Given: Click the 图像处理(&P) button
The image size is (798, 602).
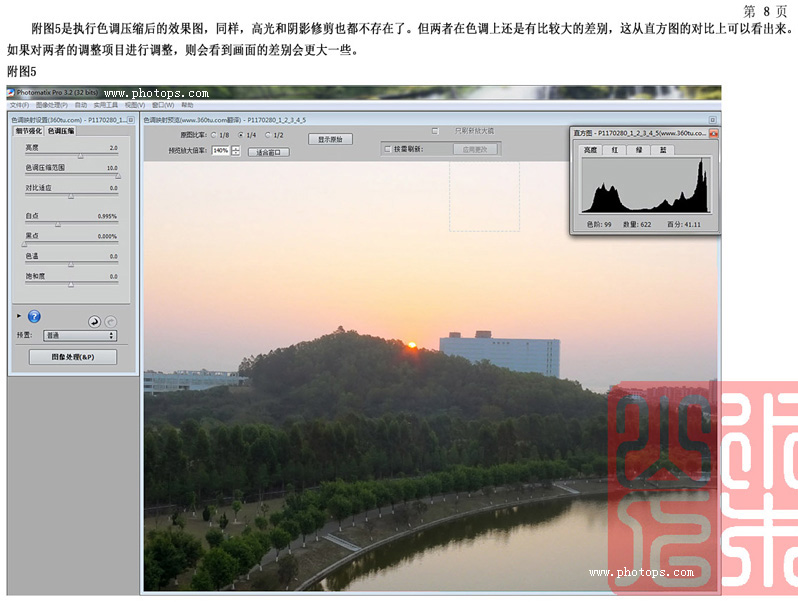Looking at the screenshot, I should [x=73, y=357].
